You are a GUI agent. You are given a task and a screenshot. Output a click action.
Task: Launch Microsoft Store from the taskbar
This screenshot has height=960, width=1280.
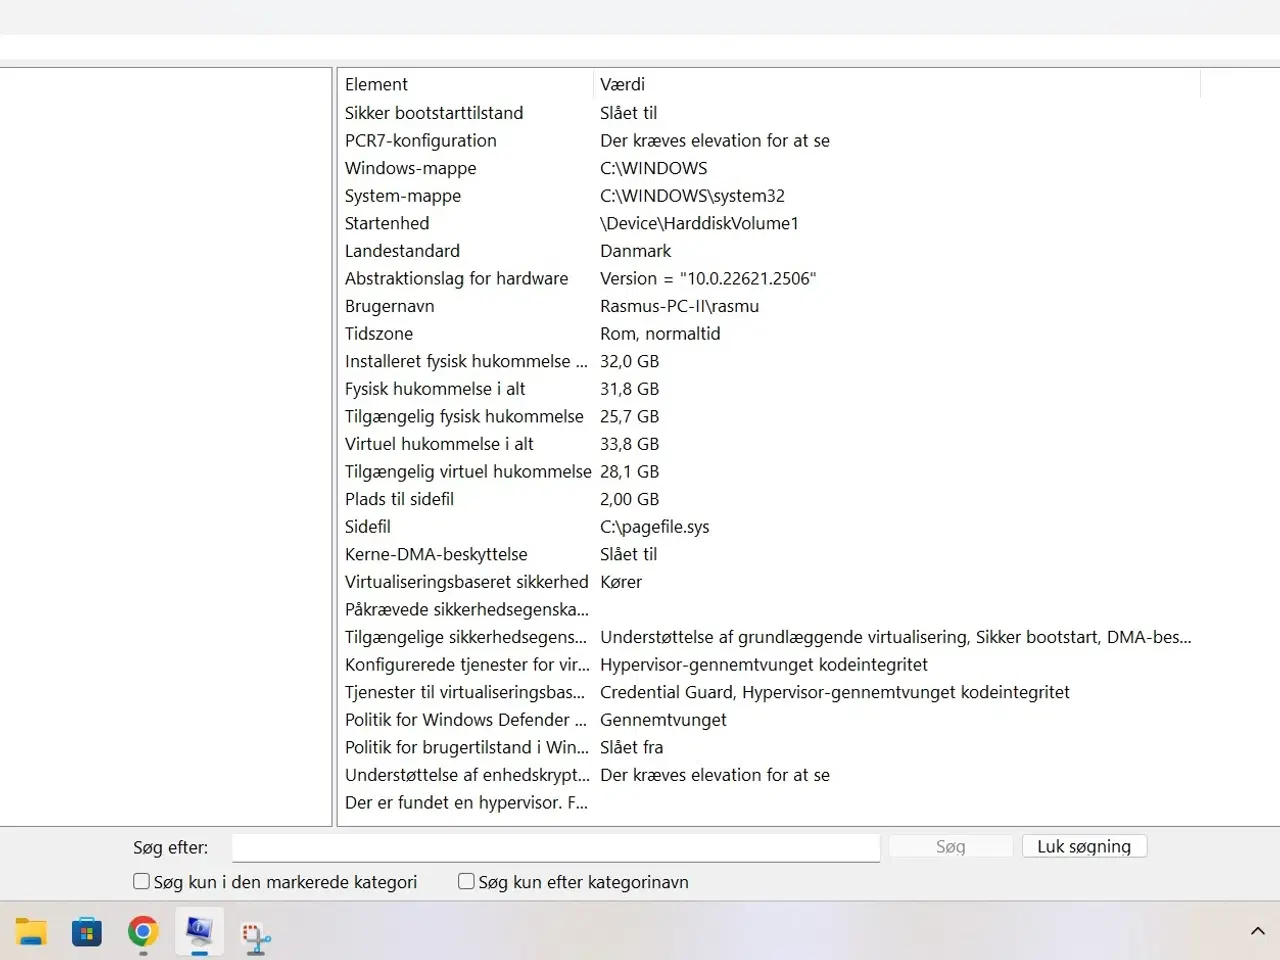click(x=87, y=932)
